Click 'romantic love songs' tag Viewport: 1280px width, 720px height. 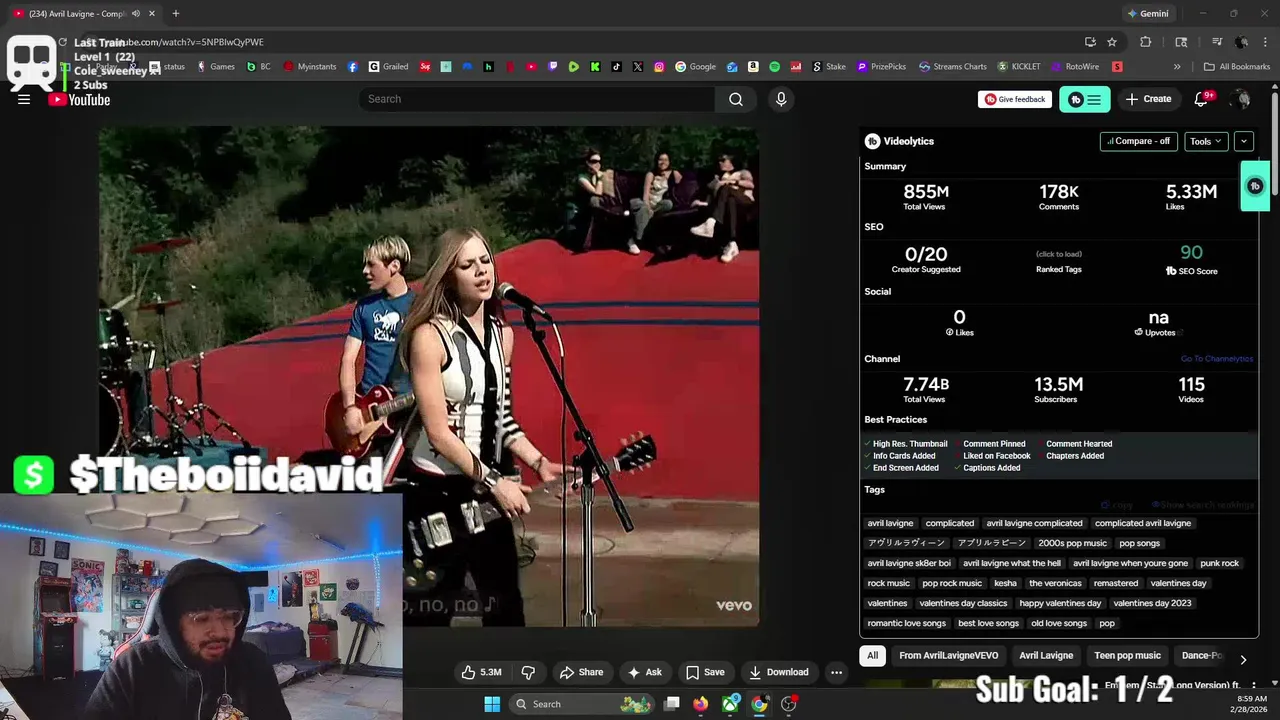click(x=906, y=623)
